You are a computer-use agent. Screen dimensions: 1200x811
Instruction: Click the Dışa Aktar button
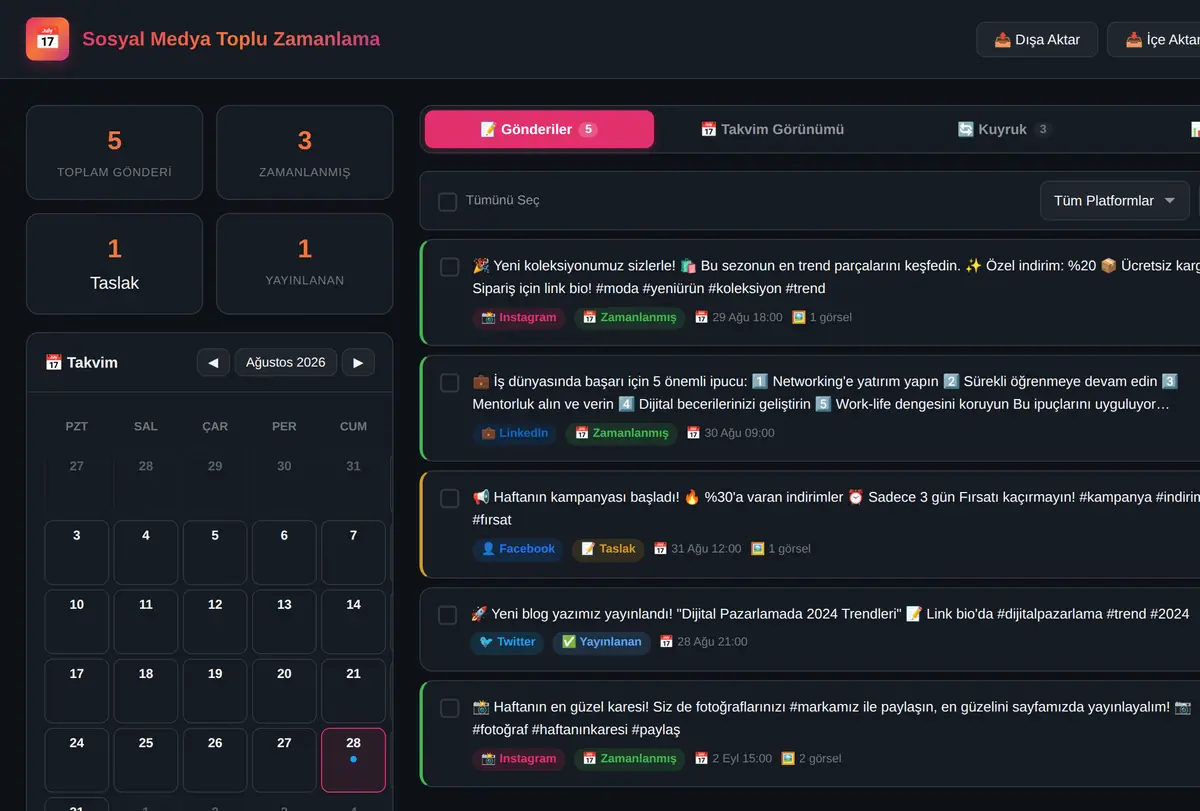pos(1037,40)
